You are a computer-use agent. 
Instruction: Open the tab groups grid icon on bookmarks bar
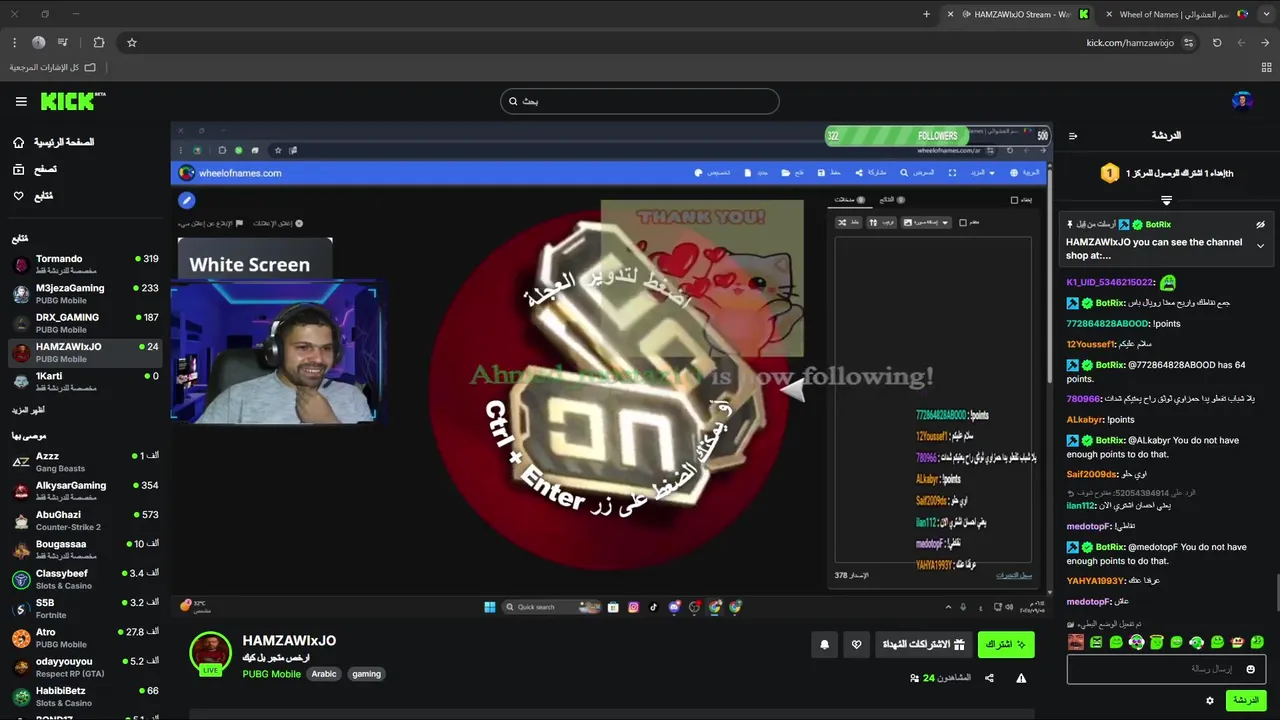point(1269,67)
